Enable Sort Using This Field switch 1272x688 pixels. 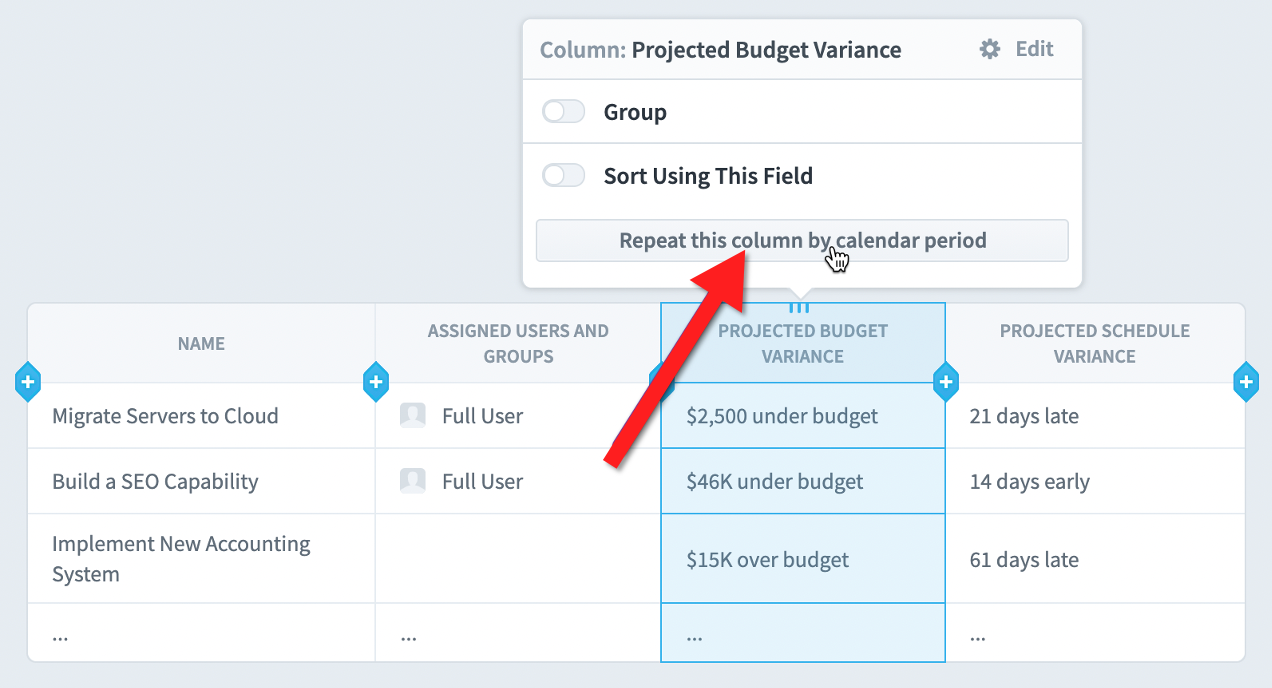[x=563, y=176]
